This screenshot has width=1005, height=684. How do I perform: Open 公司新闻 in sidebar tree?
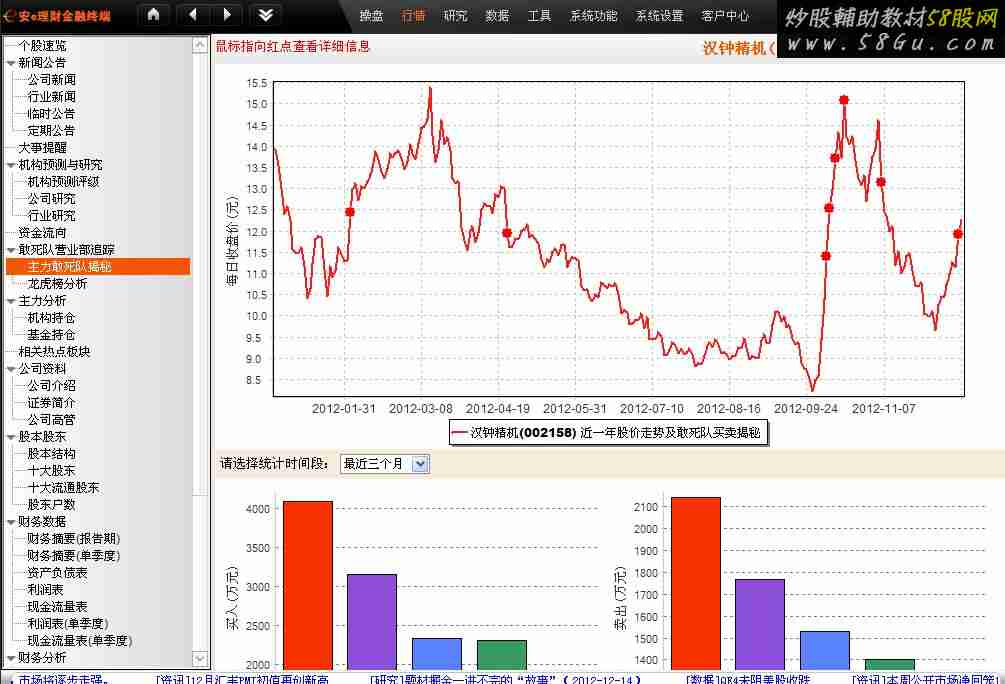click(x=51, y=79)
